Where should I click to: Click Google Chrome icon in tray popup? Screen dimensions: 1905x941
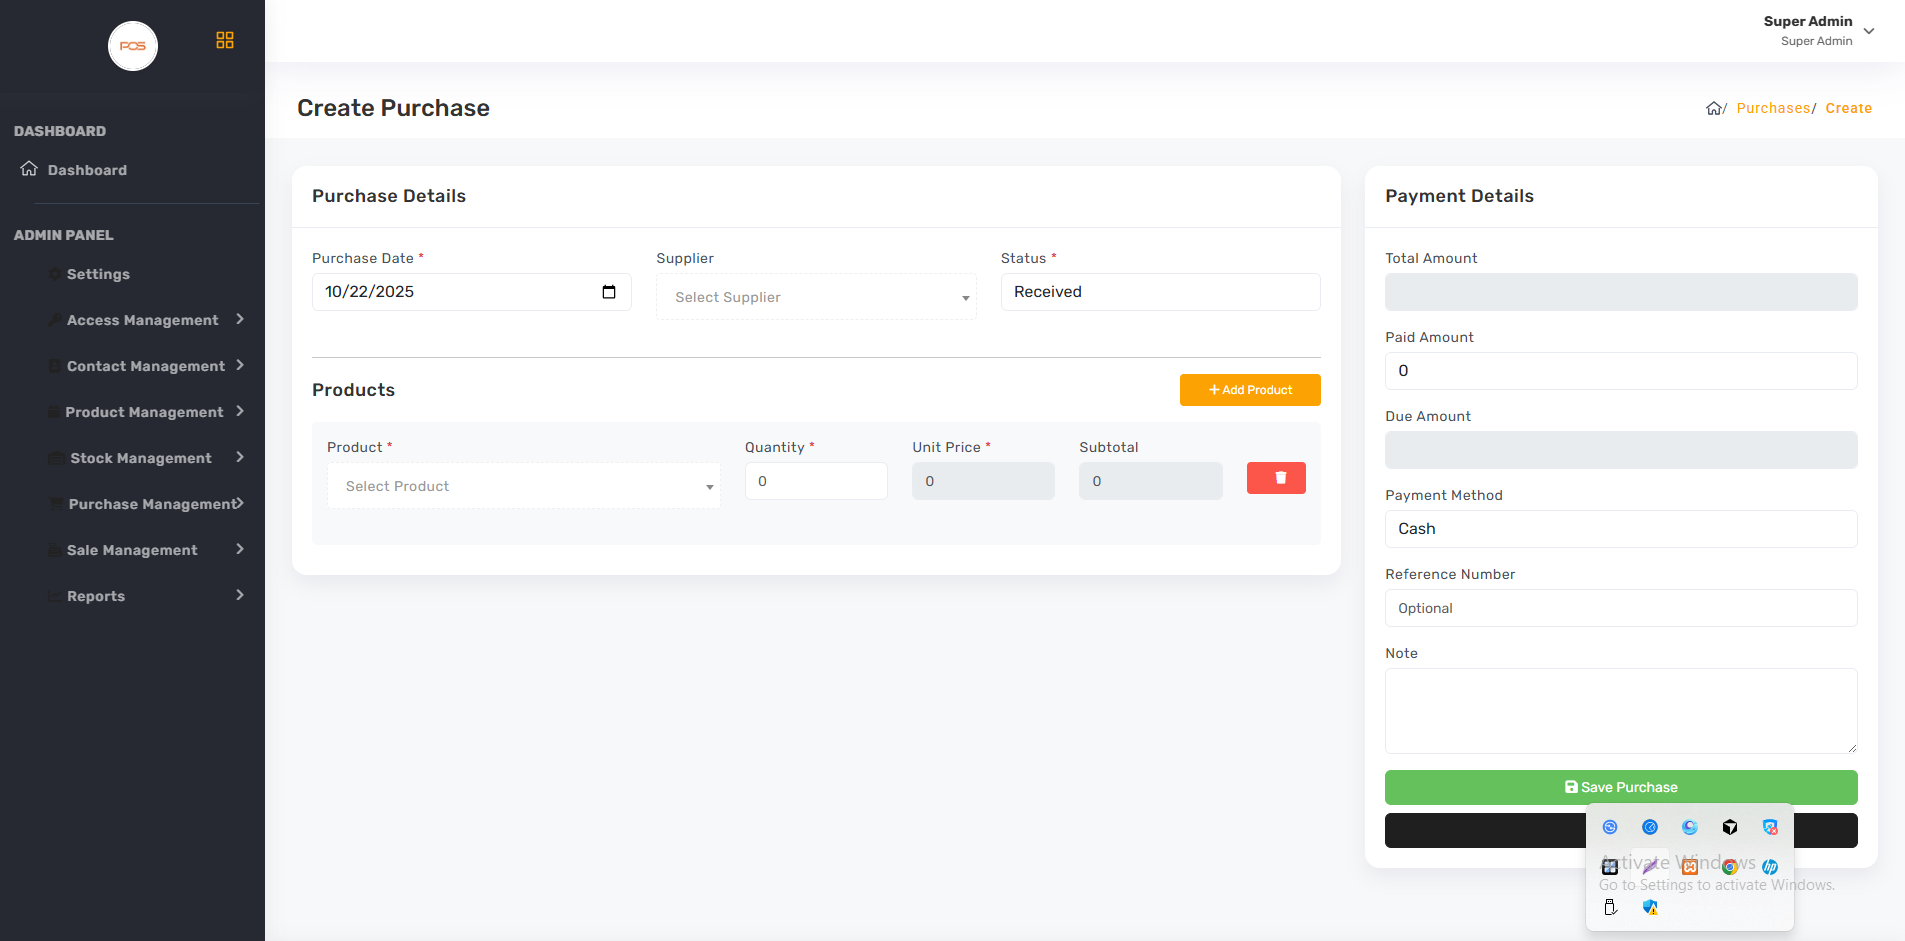(1729, 867)
